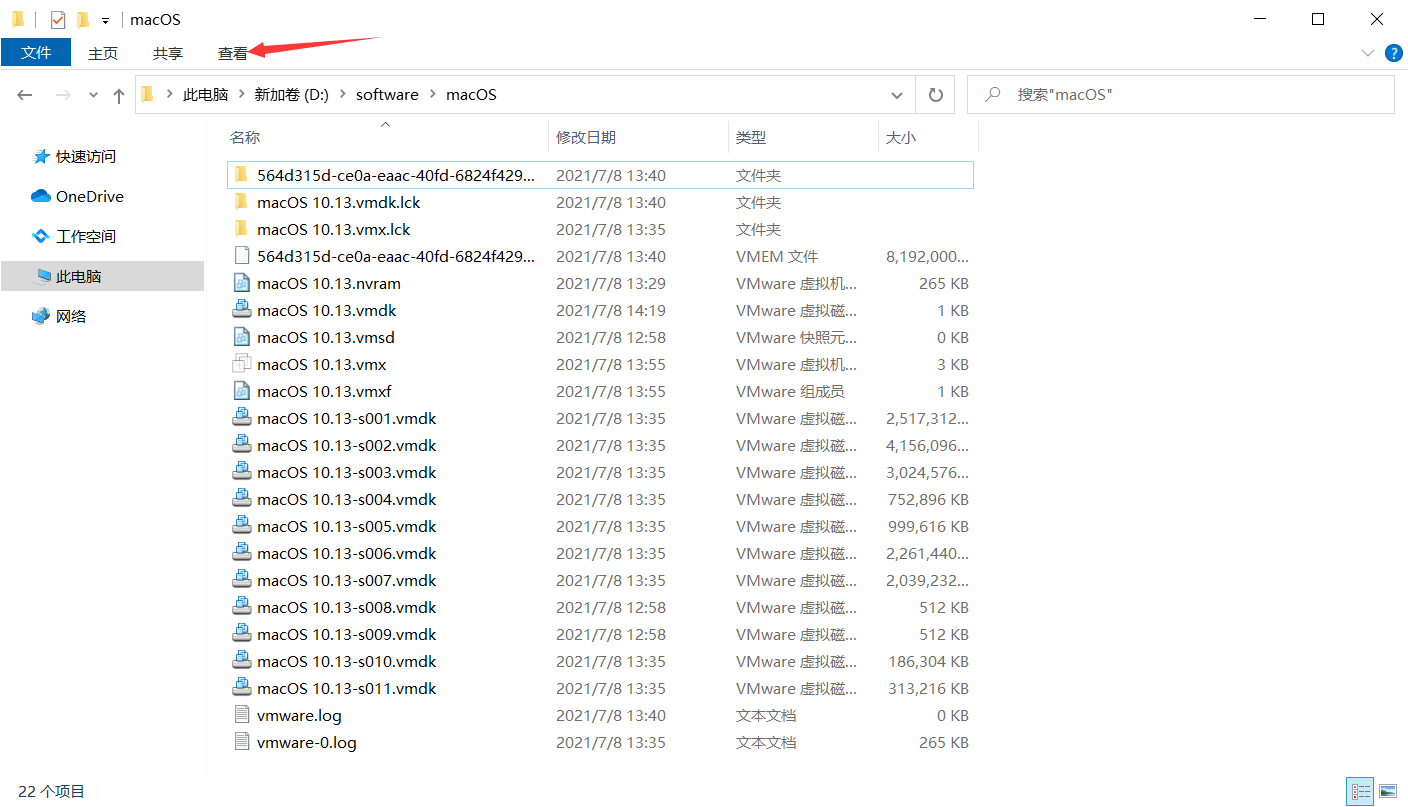Select macOS 10.13.vmdk disk icon

click(241, 310)
